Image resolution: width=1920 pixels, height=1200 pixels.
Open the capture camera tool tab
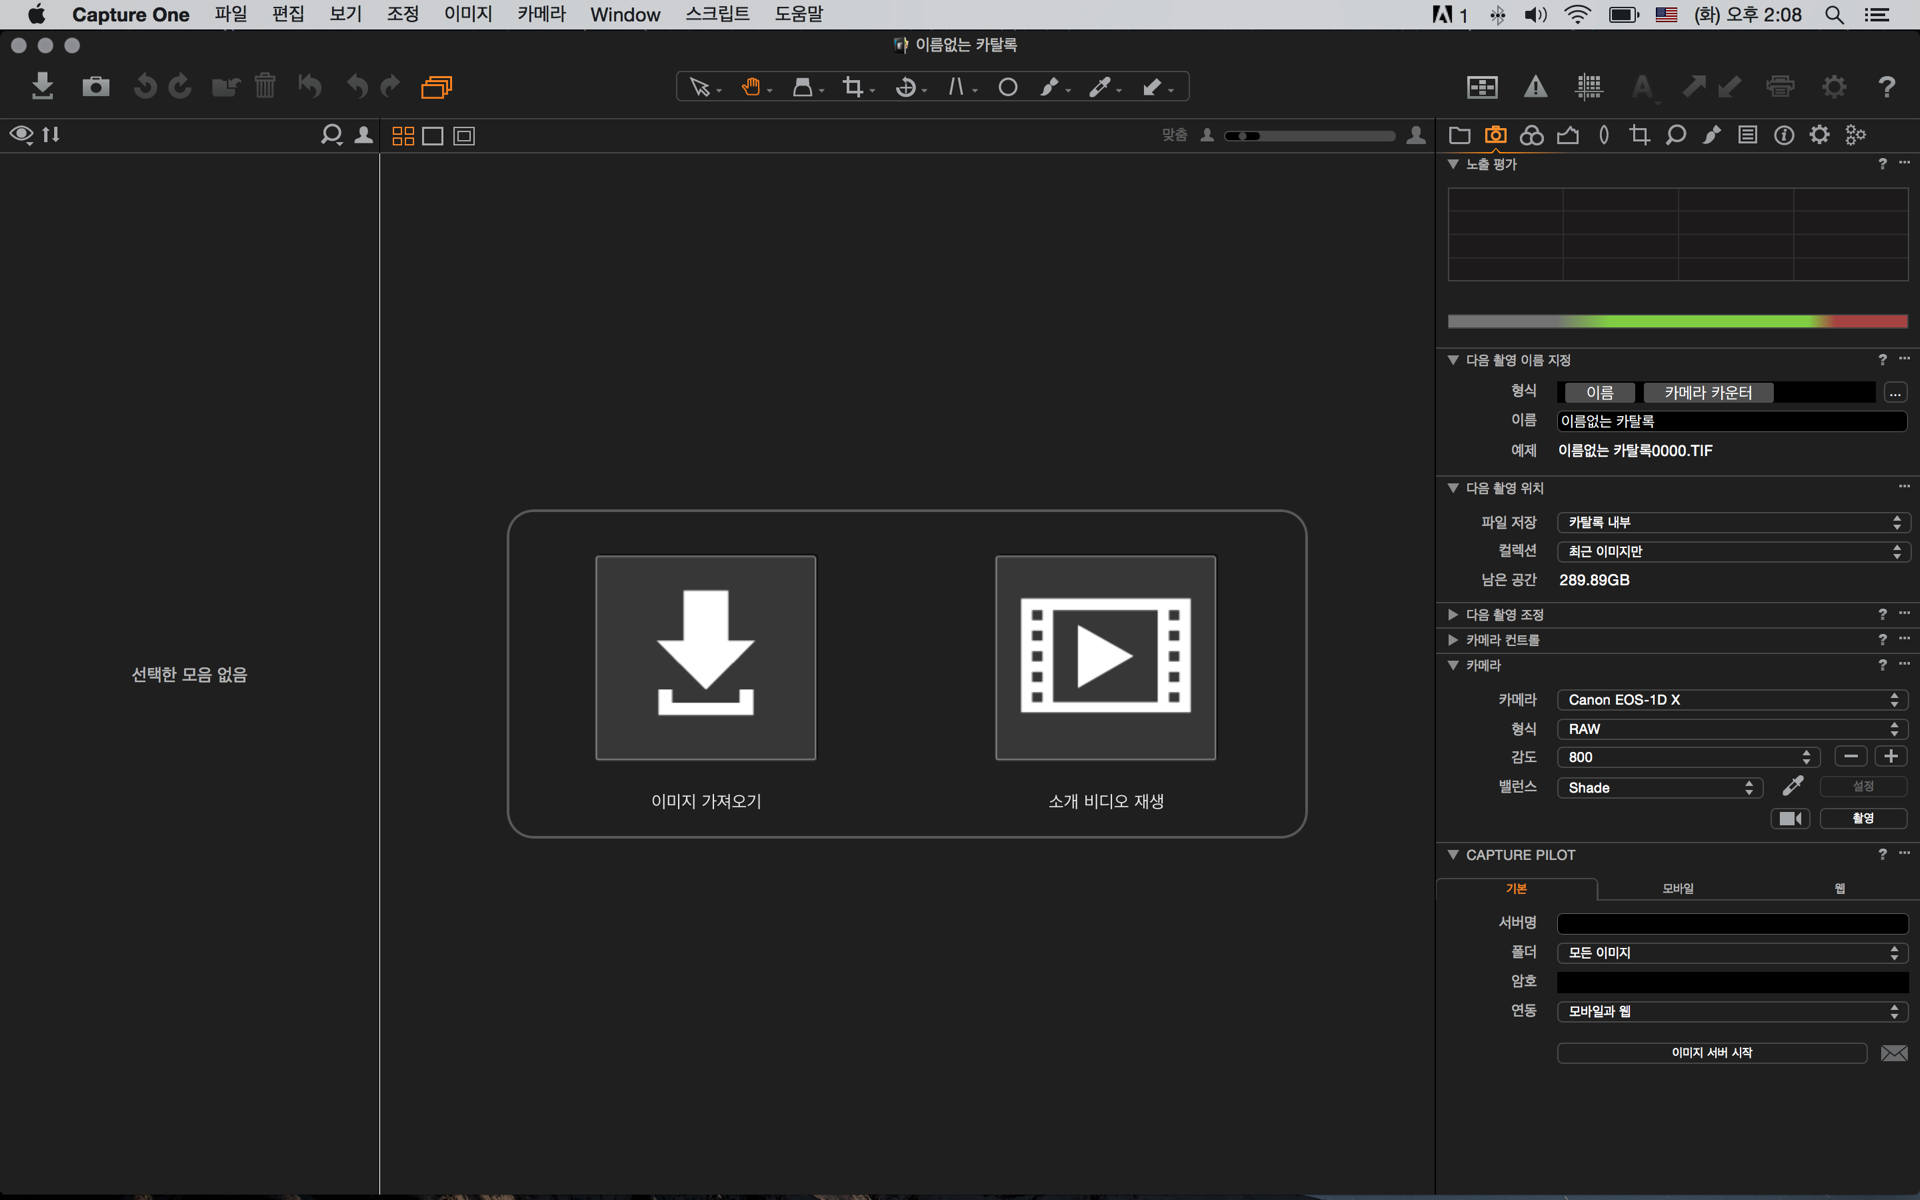[x=1495, y=135]
